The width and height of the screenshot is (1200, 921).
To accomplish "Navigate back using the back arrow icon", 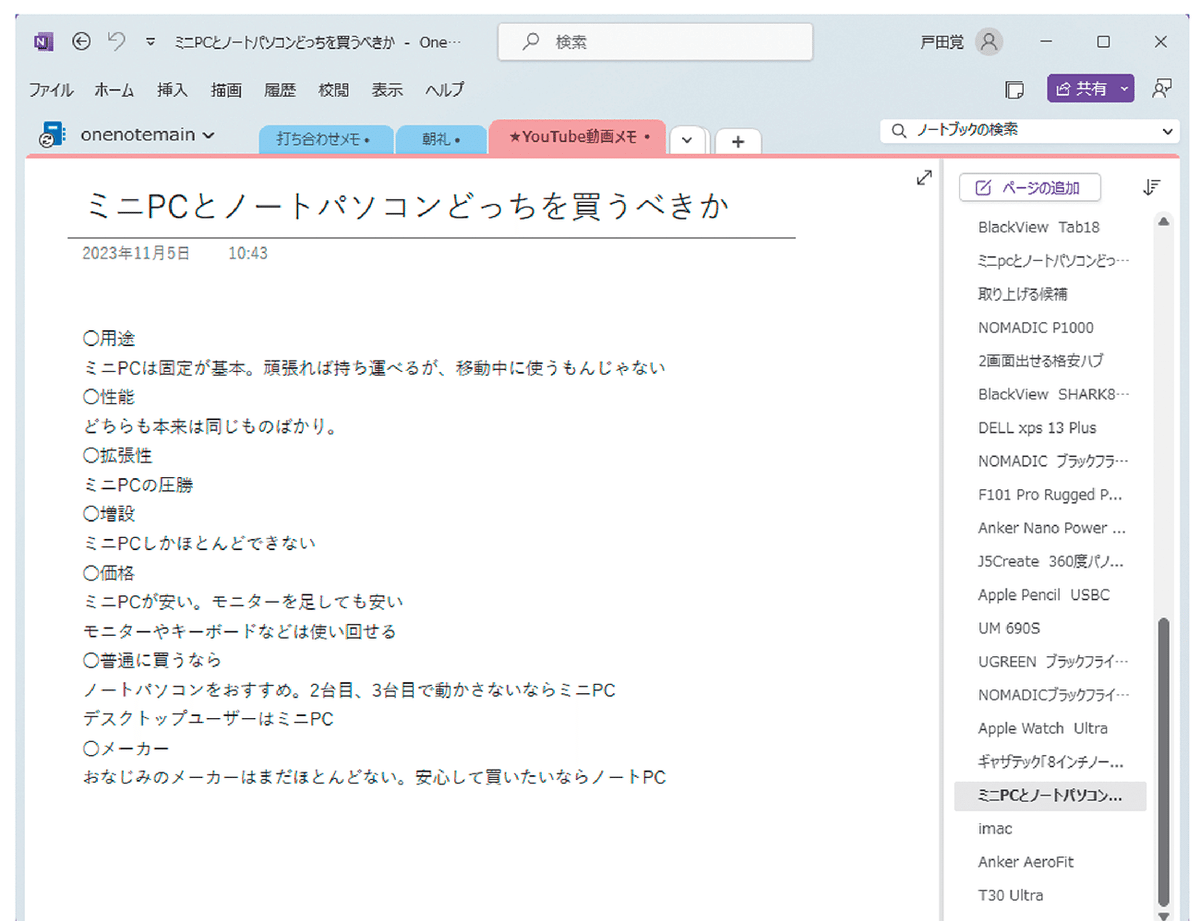I will (x=80, y=41).
